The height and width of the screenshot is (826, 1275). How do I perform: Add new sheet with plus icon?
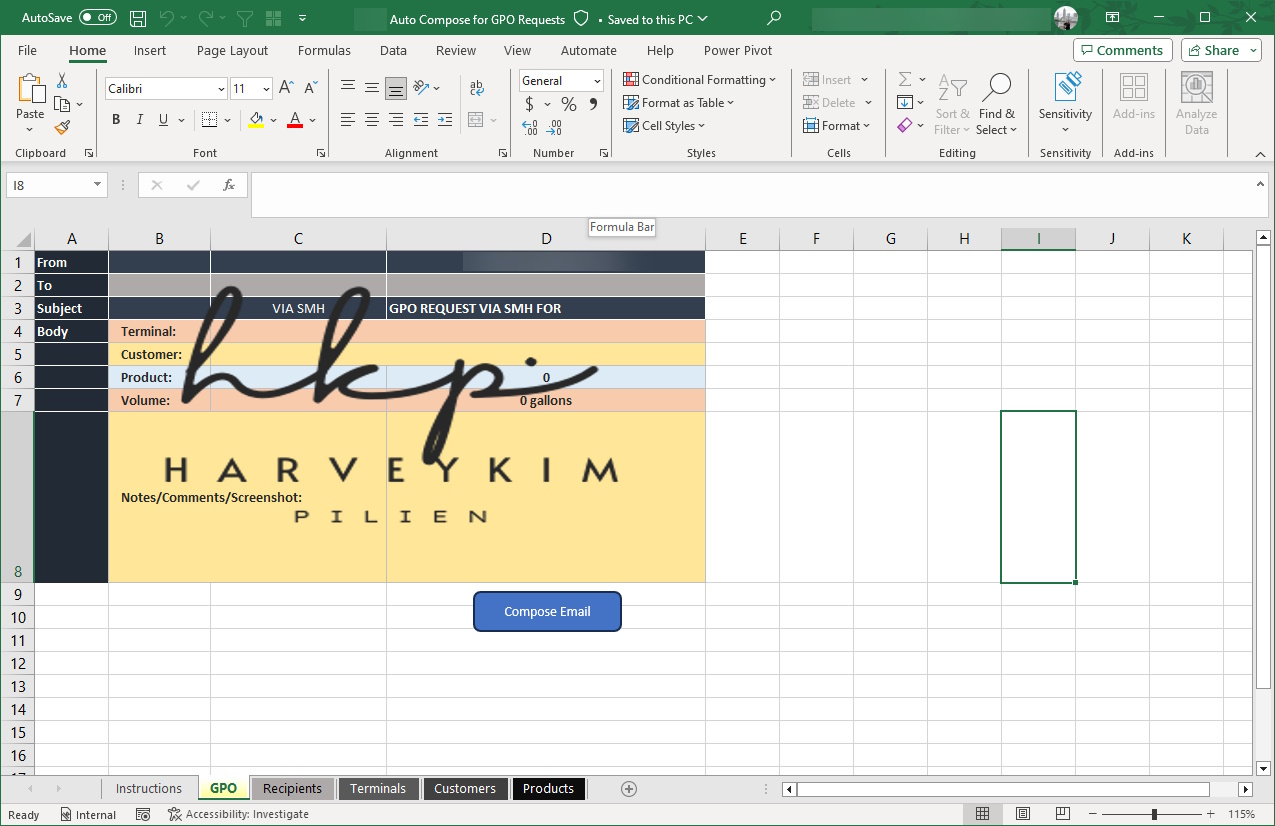click(629, 789)
